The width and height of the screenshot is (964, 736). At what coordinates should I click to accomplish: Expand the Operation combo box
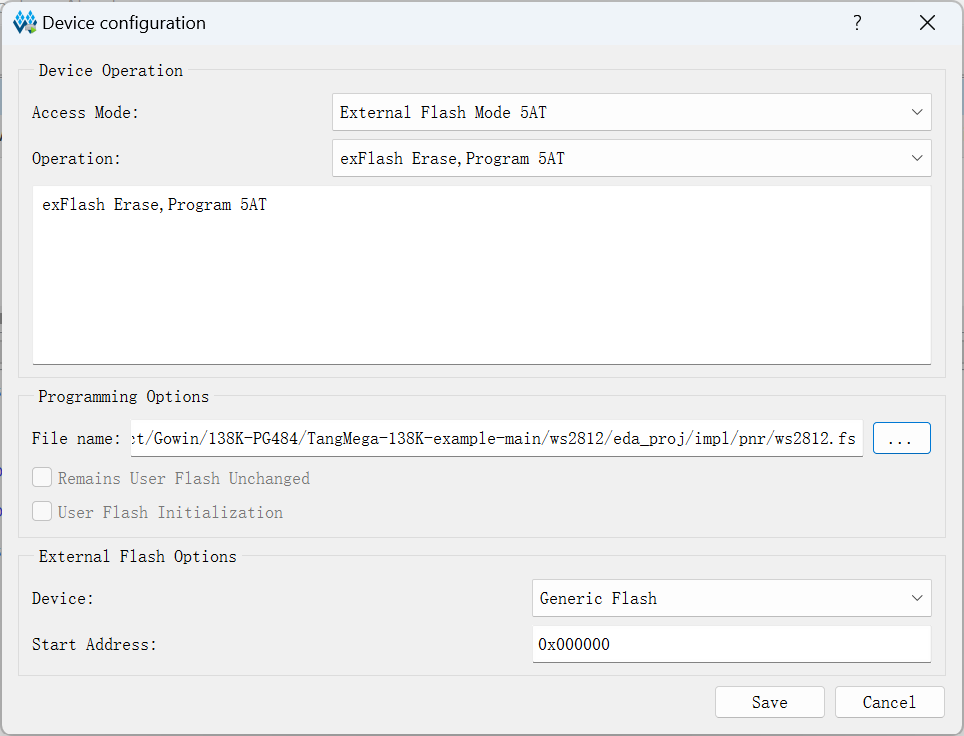[631, 158]
